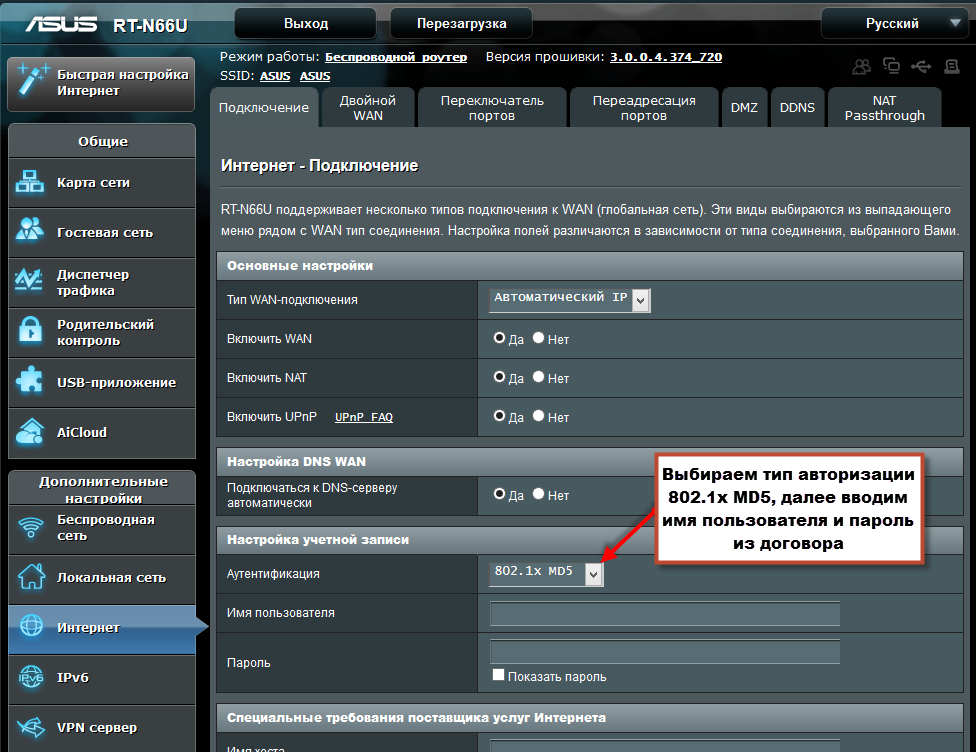This screenshot has width=976, height=752.
Task: Click the network copy status icon
Action: click(x=891, y=66)
